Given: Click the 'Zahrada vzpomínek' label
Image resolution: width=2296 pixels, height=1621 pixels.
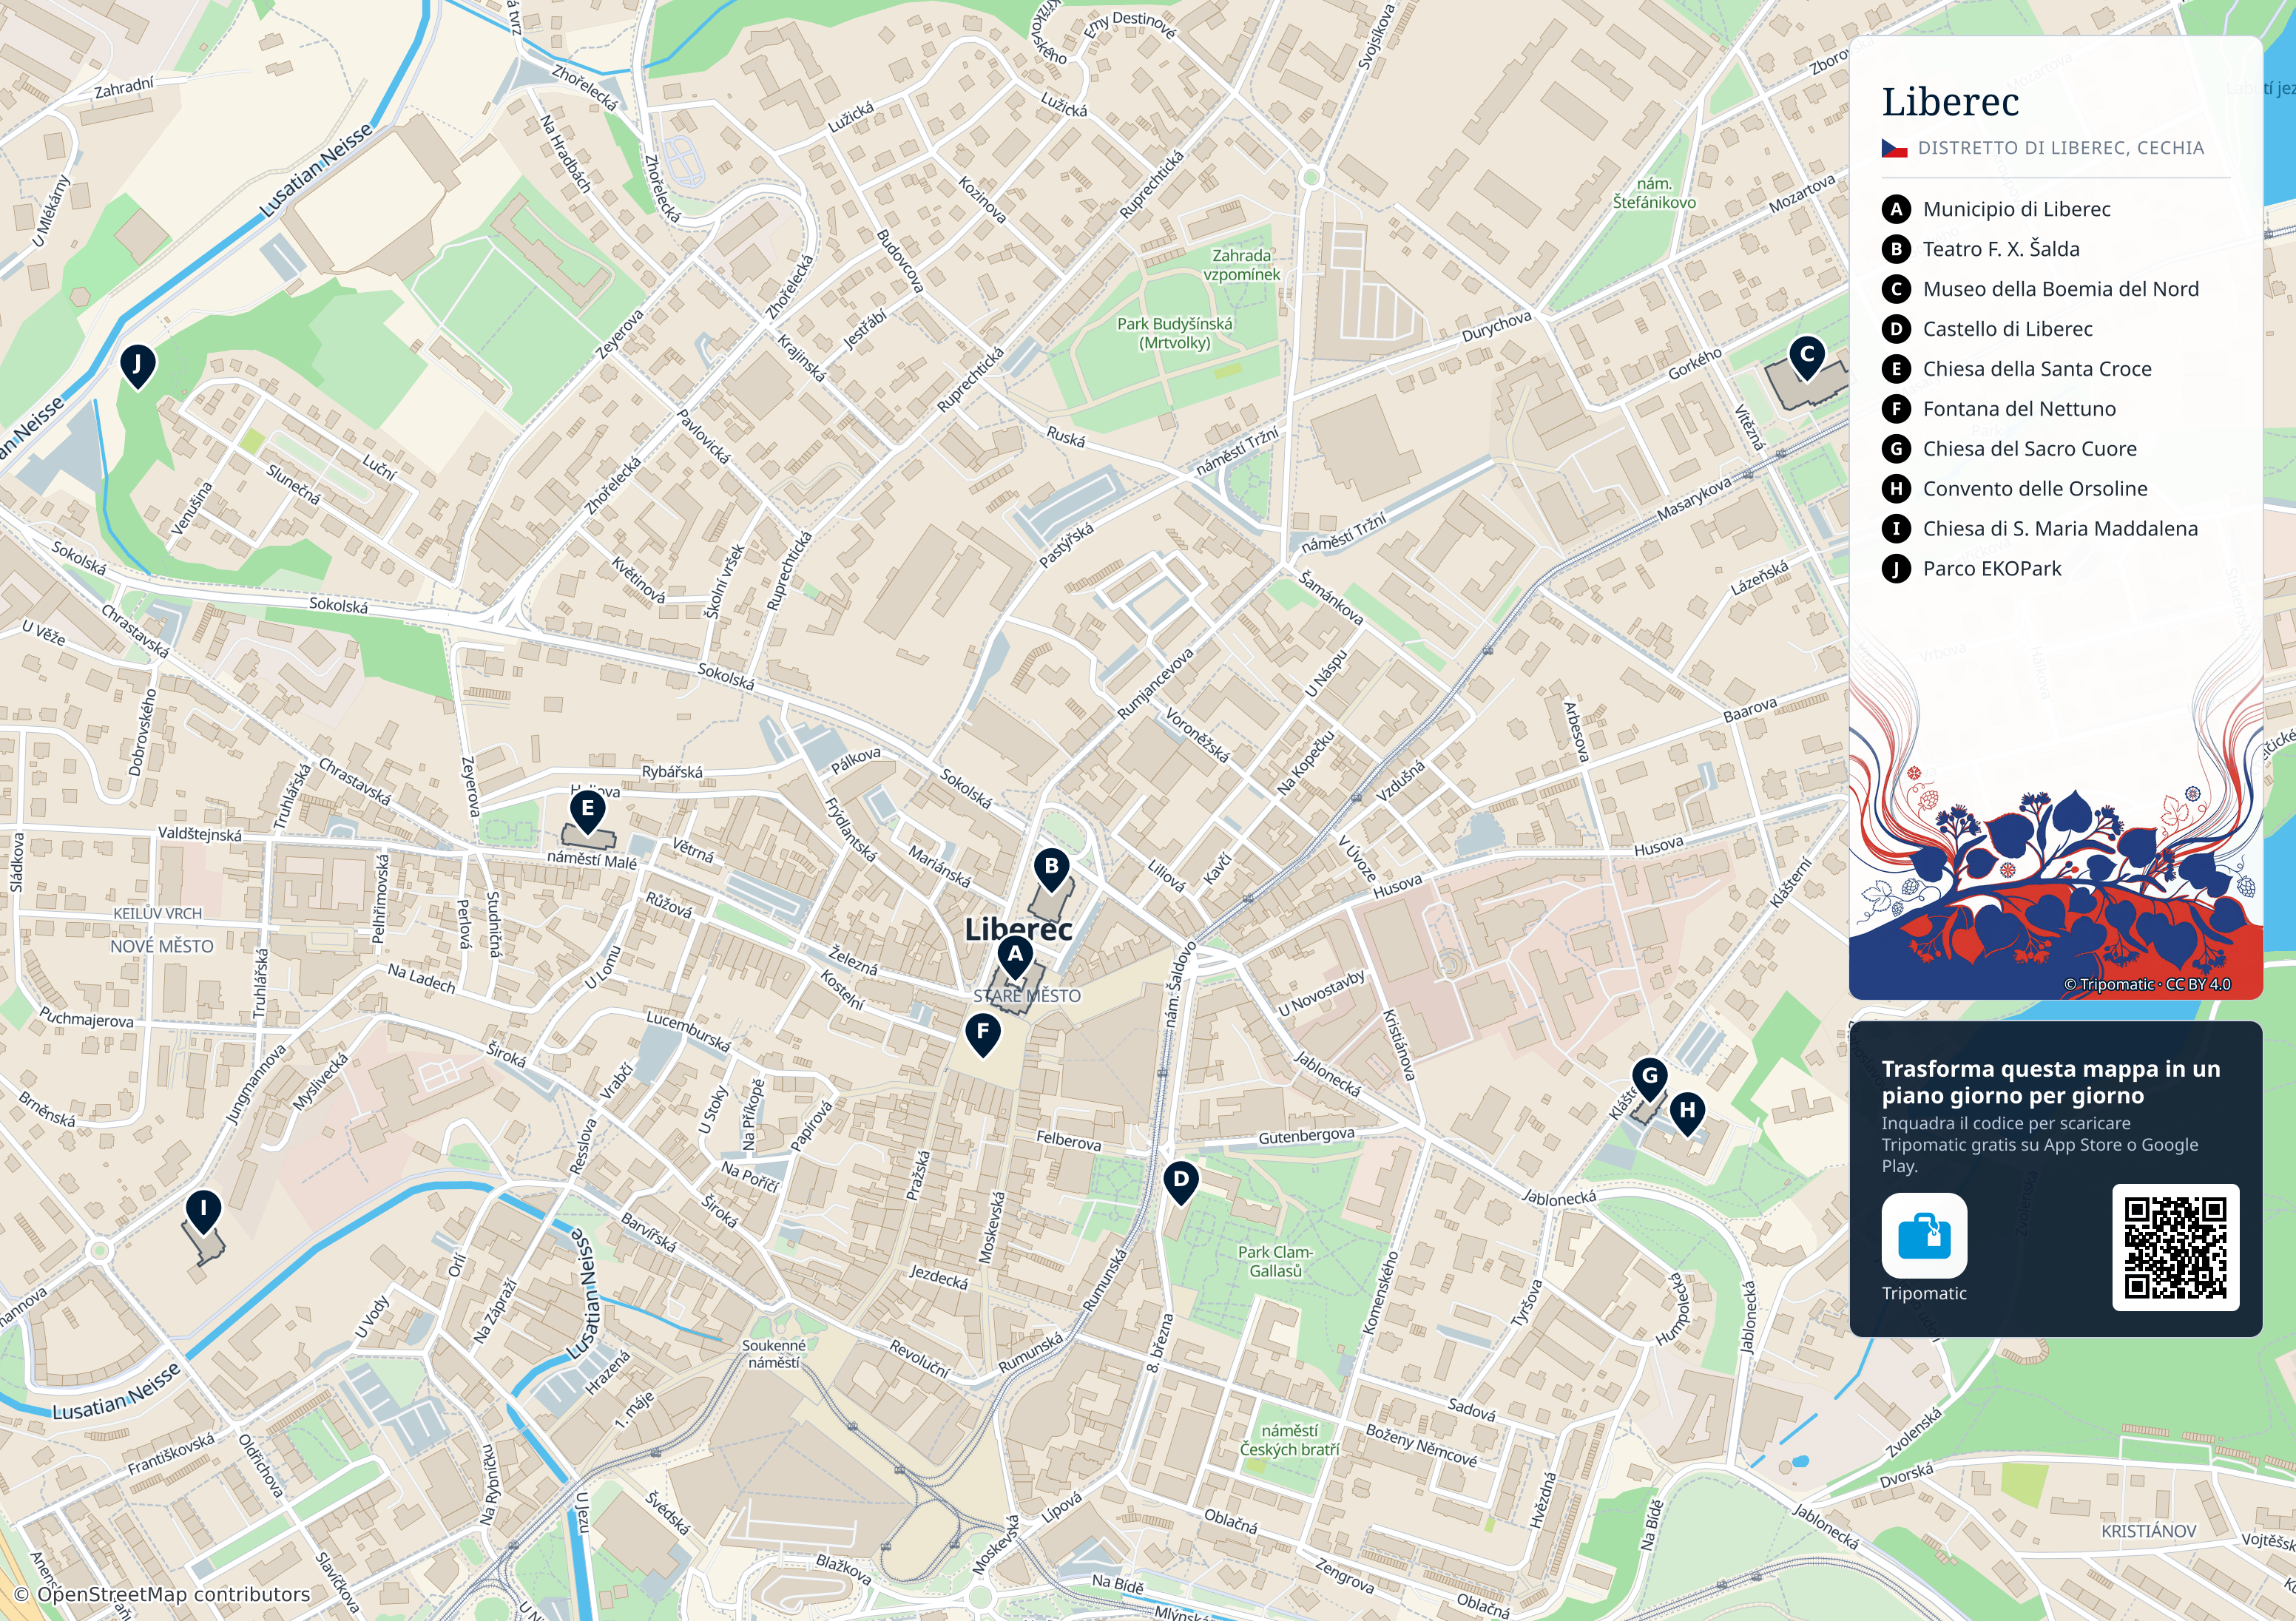Looking at the screenshot, I should pos(1241,265).
